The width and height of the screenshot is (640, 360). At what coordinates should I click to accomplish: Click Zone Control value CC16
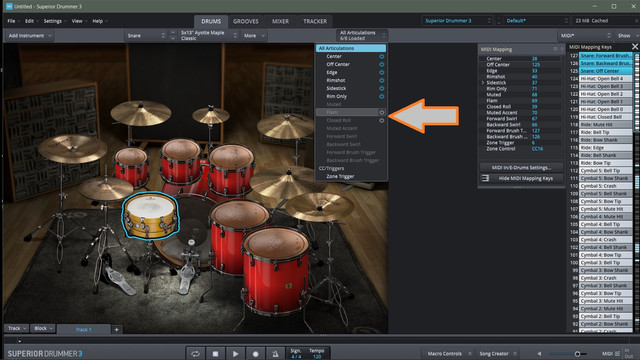point(537,149)
